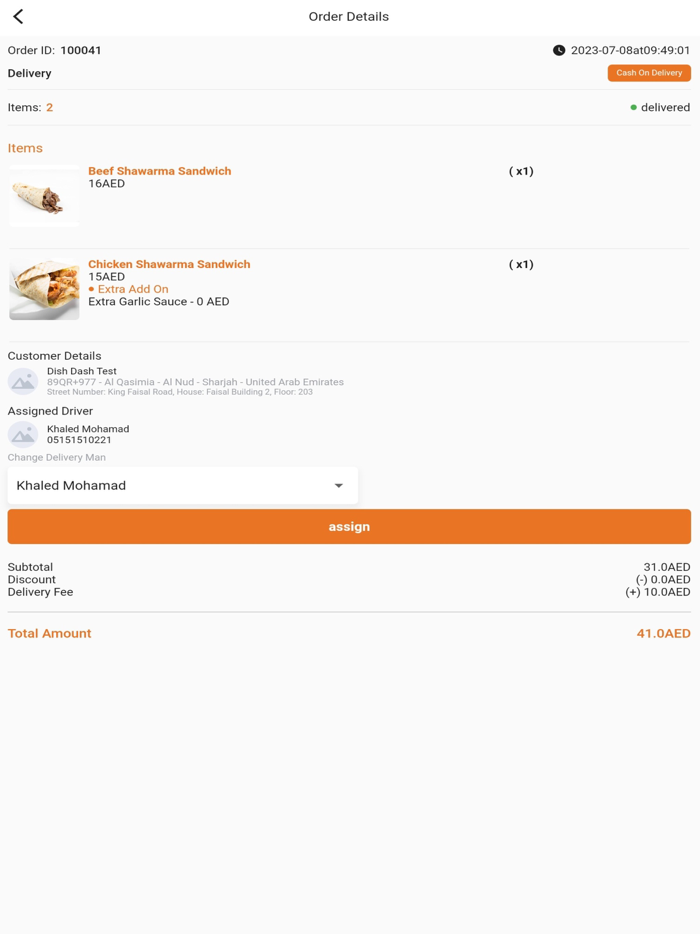Screen dimensions: 700x934
Task: Open Chicken Shawarma Sandwich details
Action: pos(169,264)
